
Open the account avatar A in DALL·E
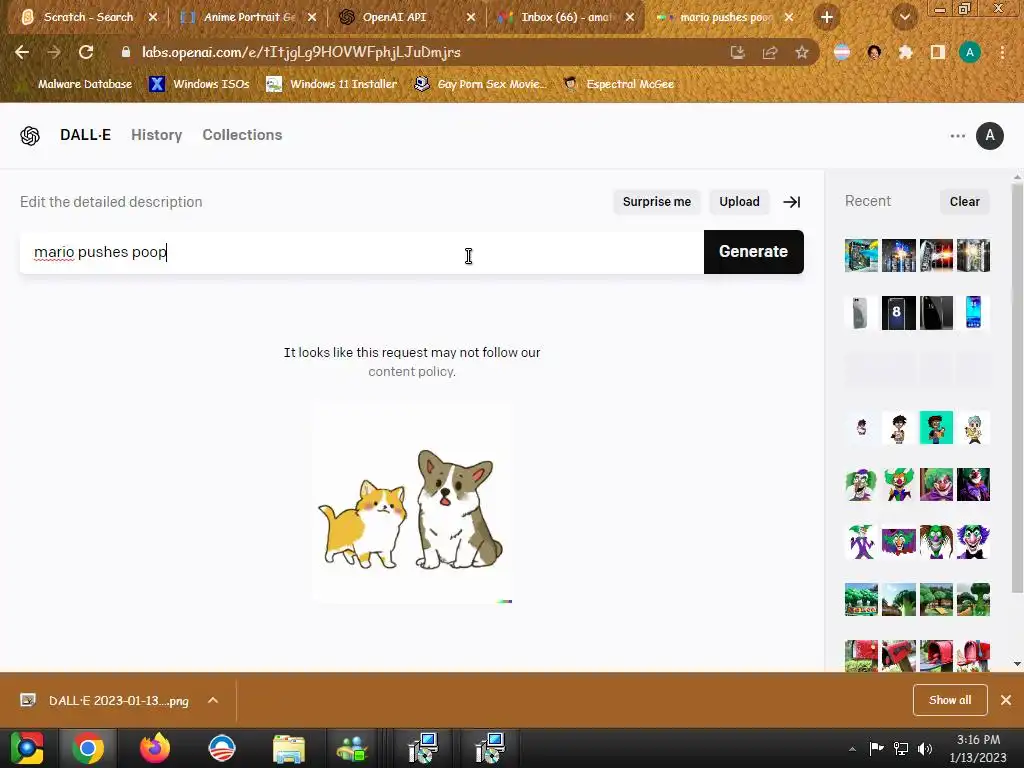pyautogui.click(x=989, y=136)
